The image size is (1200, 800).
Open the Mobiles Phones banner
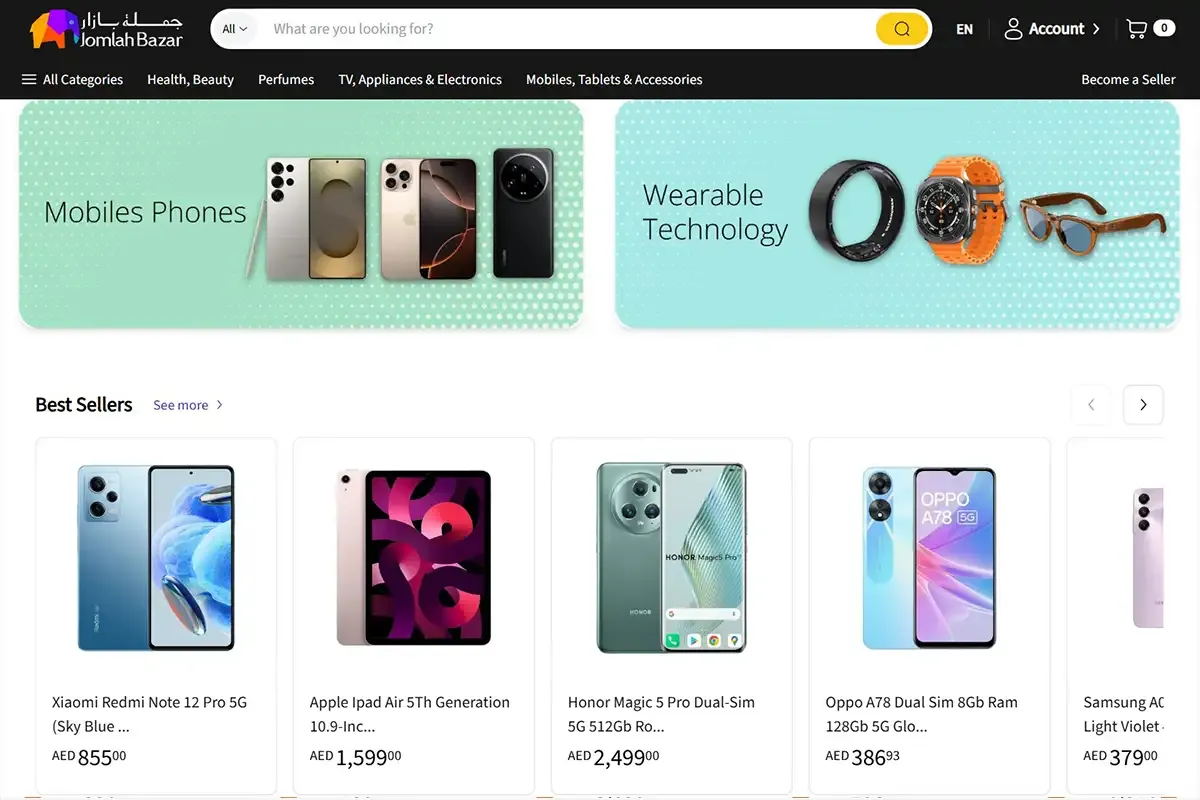click(300, 213)
